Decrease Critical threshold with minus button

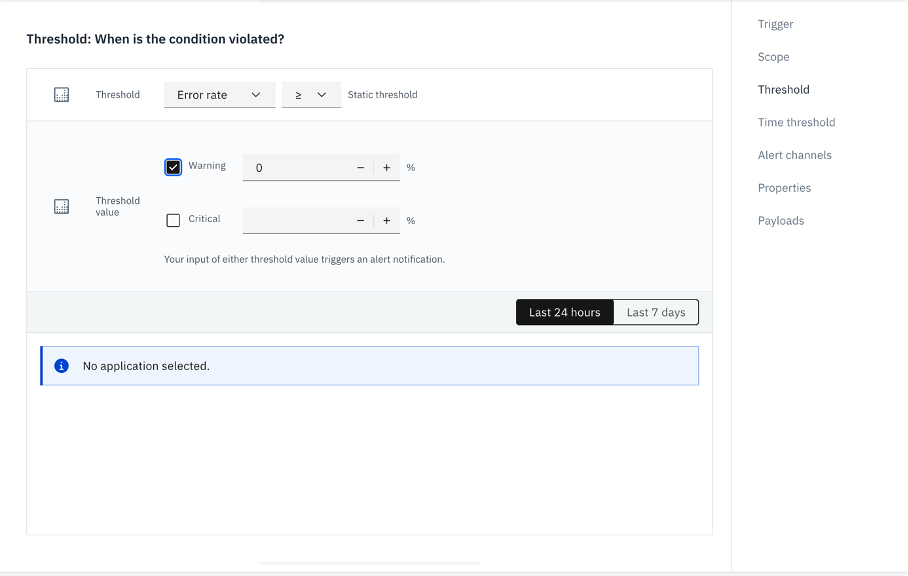tap(360, 221)
